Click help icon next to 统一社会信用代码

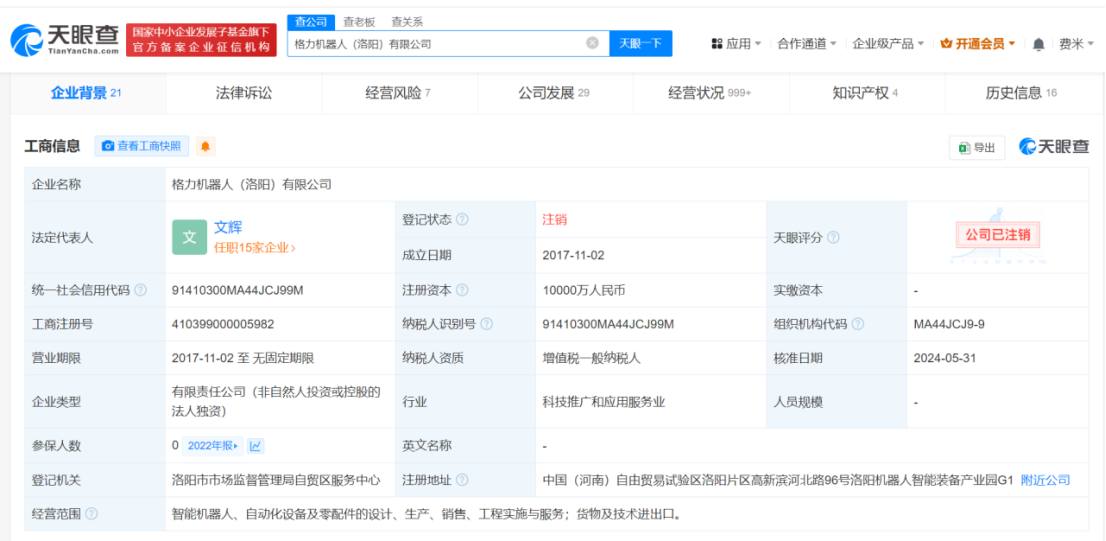tap(140, 291)
